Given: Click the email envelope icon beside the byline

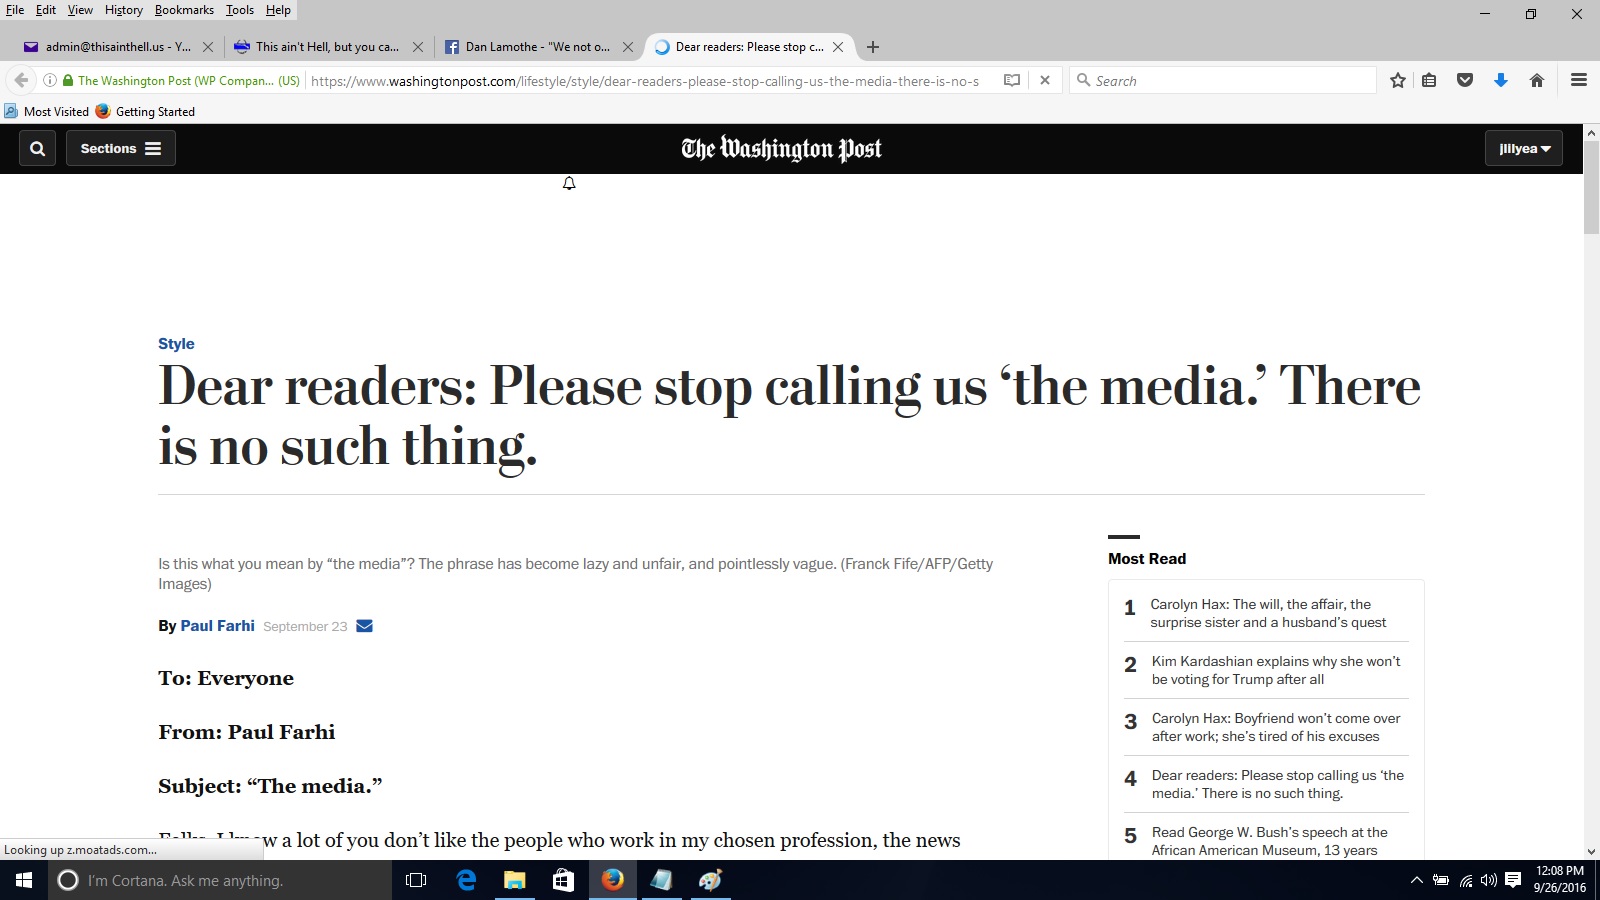Looking at the screenshot, I should click(365, 626).
